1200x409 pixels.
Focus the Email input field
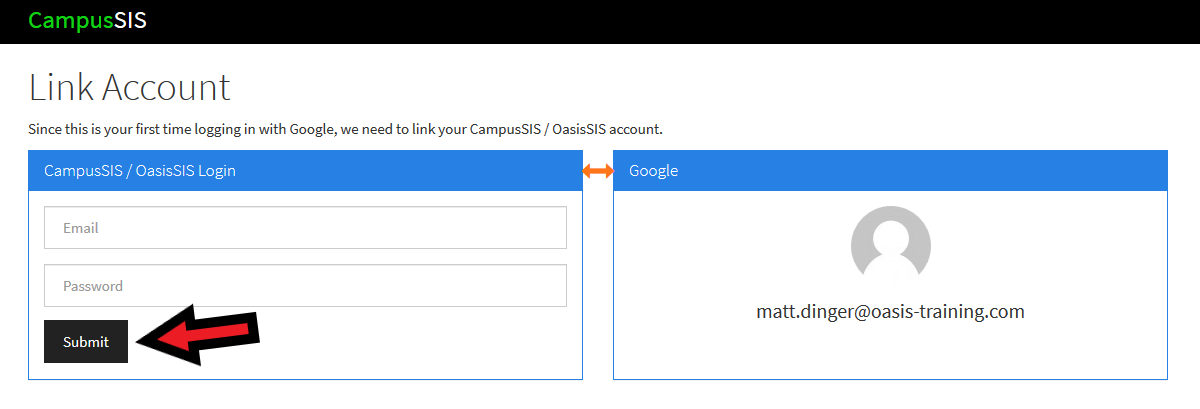pyautogui.click(x=305, y=228)
